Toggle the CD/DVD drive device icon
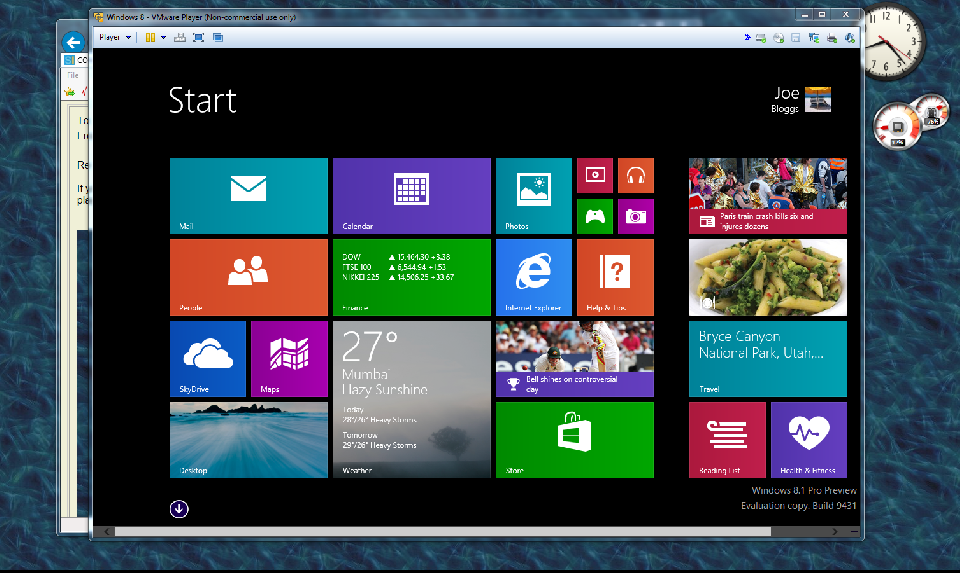The height and width of the screenshot is (573, 960). (x=778, y=38)
